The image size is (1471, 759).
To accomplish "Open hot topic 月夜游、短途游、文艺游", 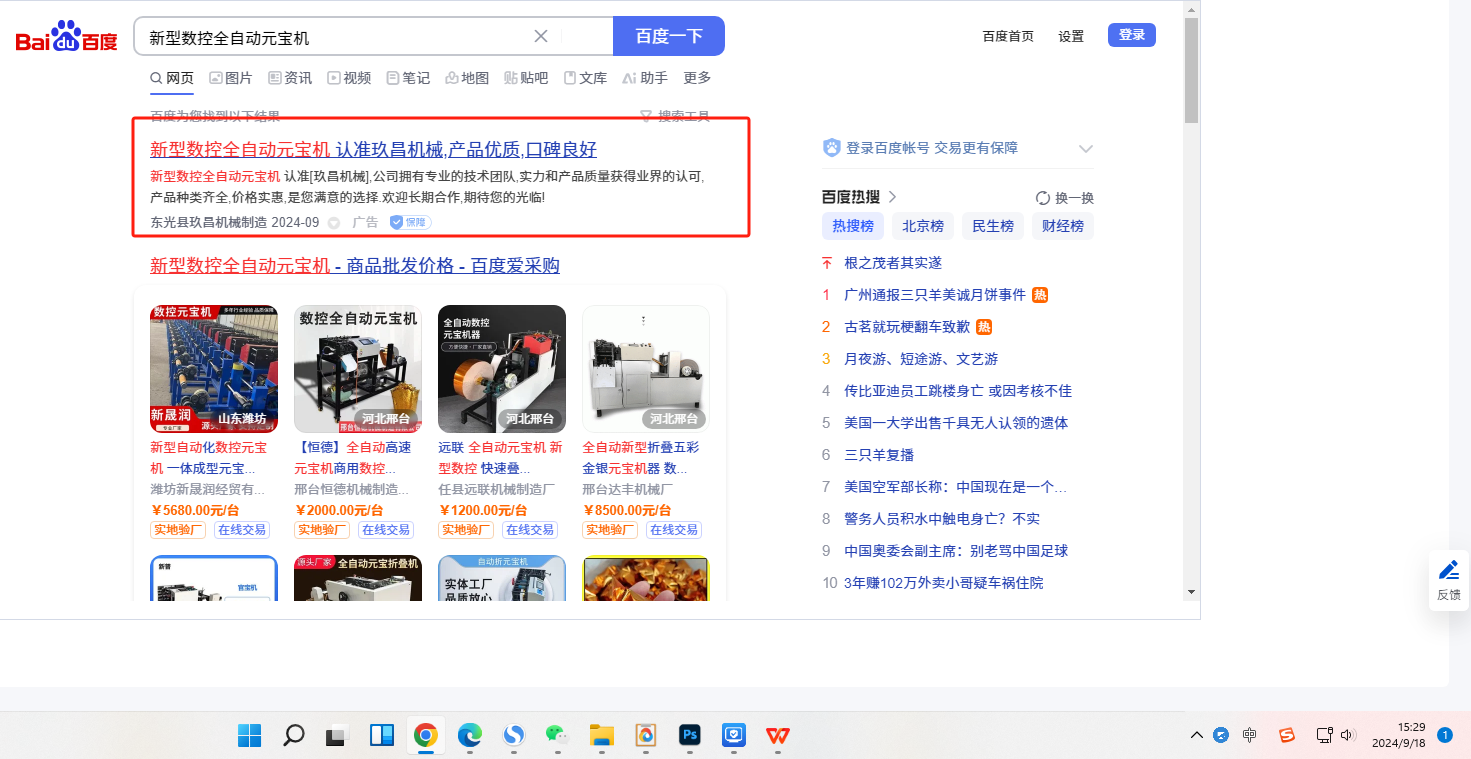I will 921,359.
